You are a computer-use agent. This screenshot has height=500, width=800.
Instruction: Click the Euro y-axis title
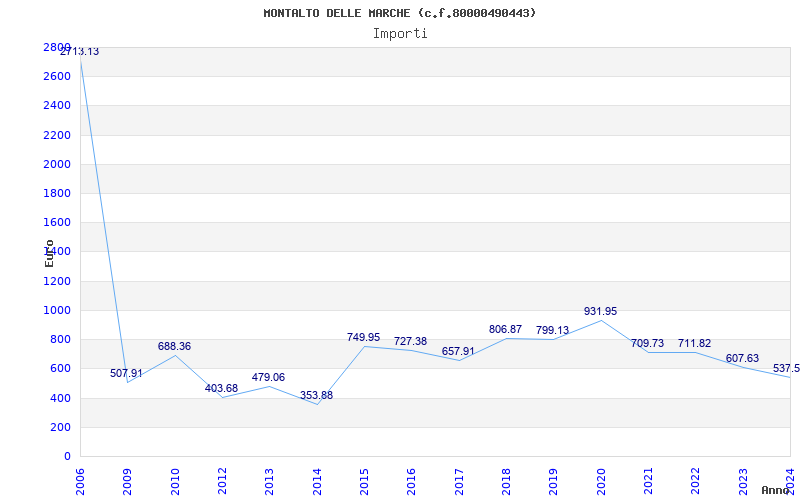49,254
